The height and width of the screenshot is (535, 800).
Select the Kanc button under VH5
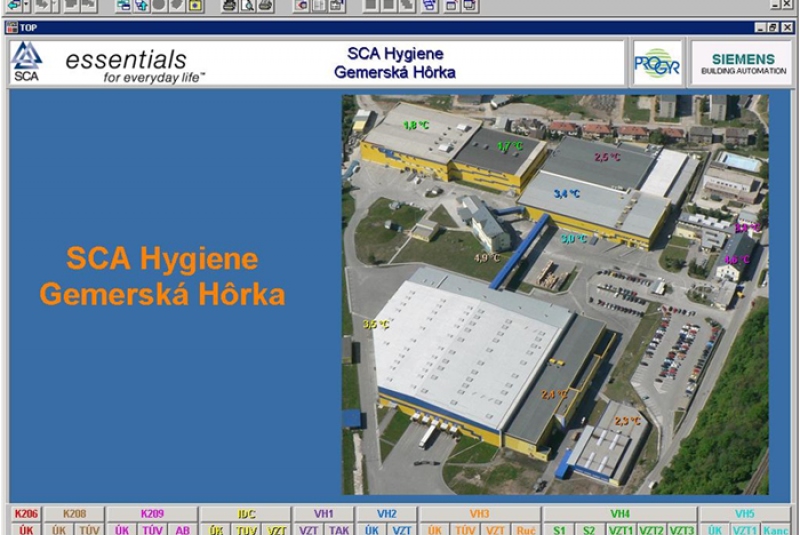tap(775, 529)
